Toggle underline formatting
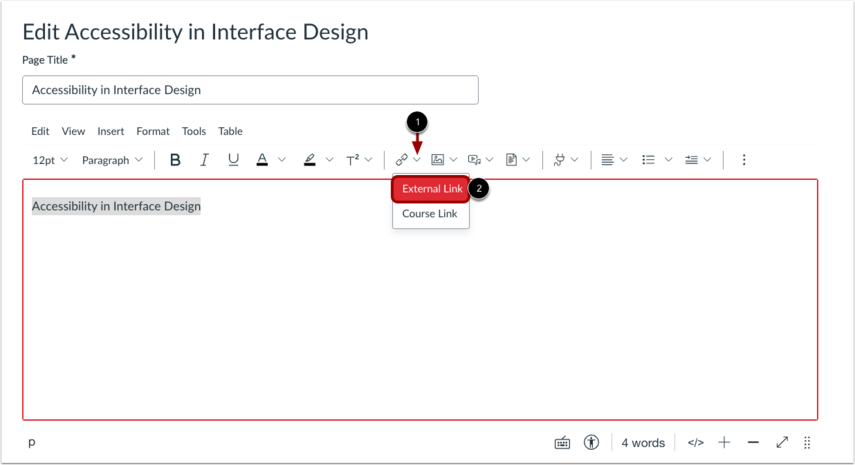Image resolution: width=855 pixels, height=465 pixels. [x=233, y=160]
